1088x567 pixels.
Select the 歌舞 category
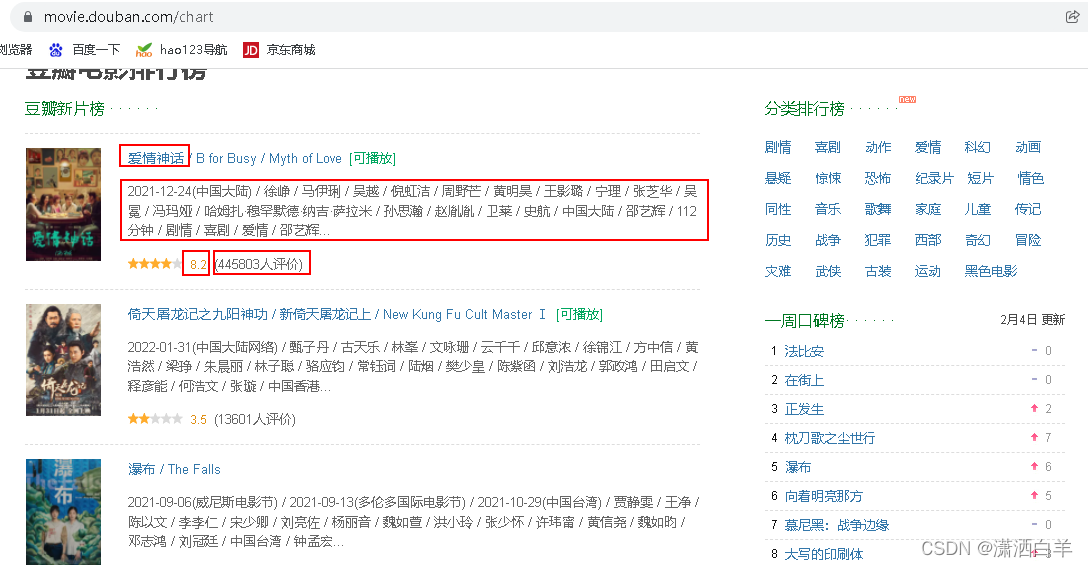(878, 209)
